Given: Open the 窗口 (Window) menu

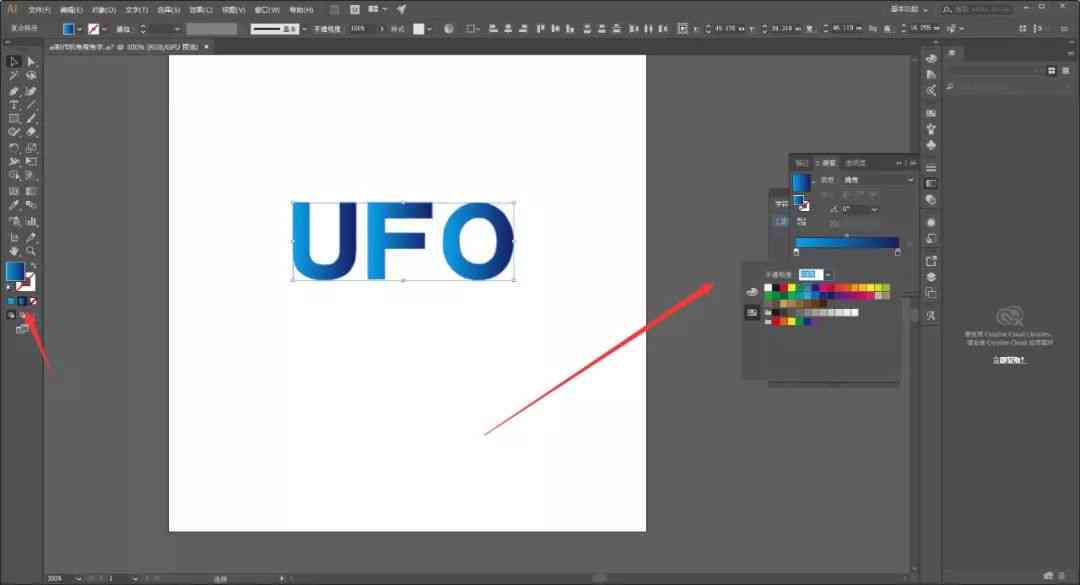Looking at the screenshot, I should [267, 10].
